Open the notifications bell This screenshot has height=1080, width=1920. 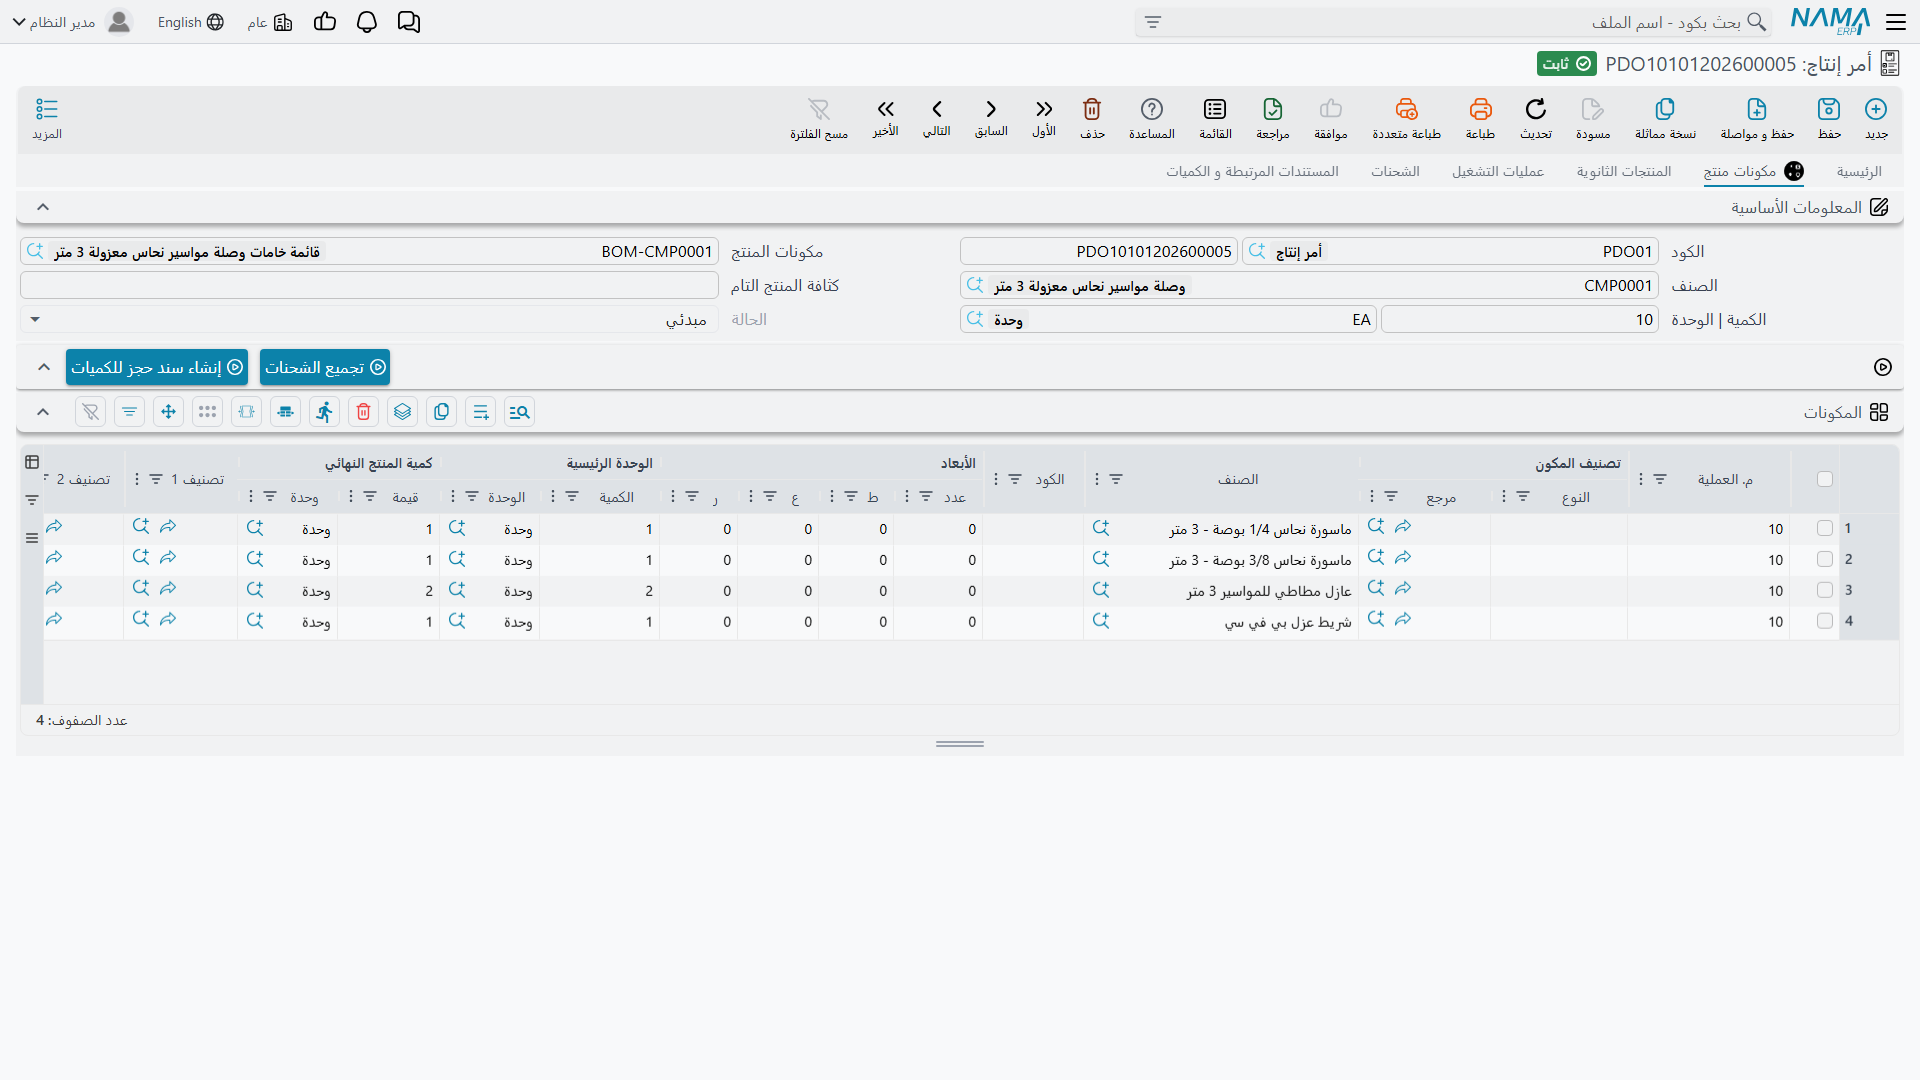tap(367, 22)
